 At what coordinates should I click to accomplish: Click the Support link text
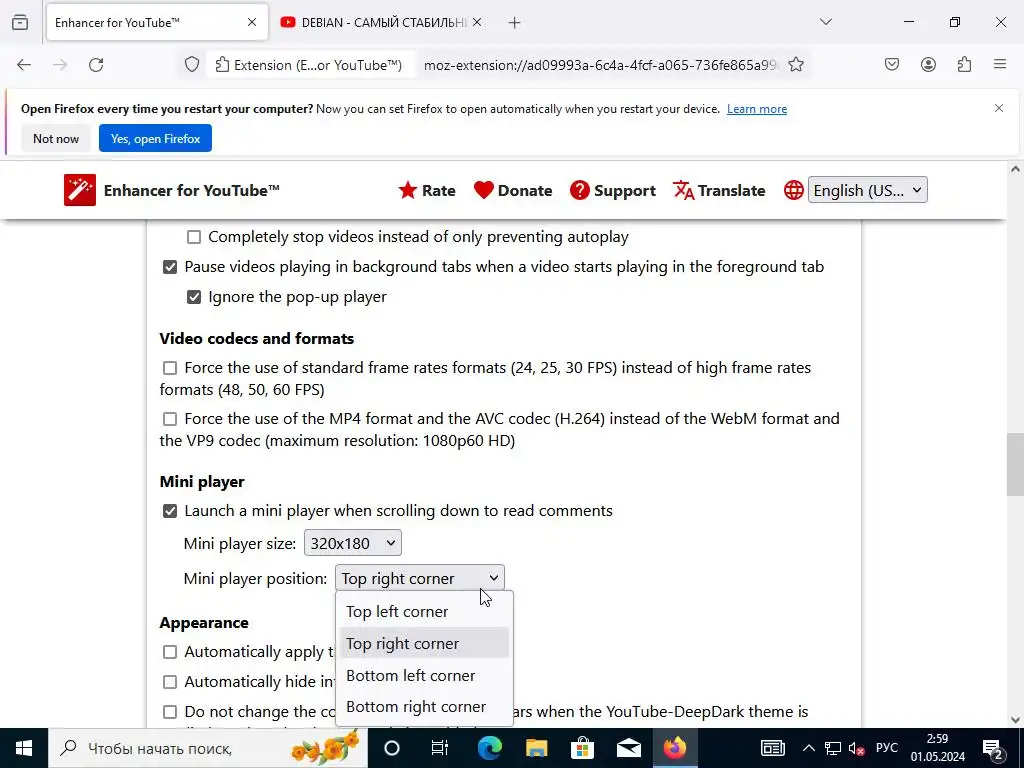pyautogui.click(x=625, y=191)
